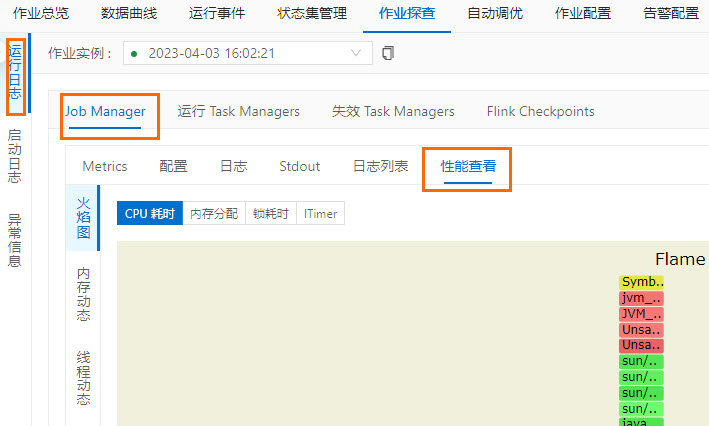The height and width of the screenshot is (426, 709).
Task: Open the Job Manager tab
Action: point(105,111)
